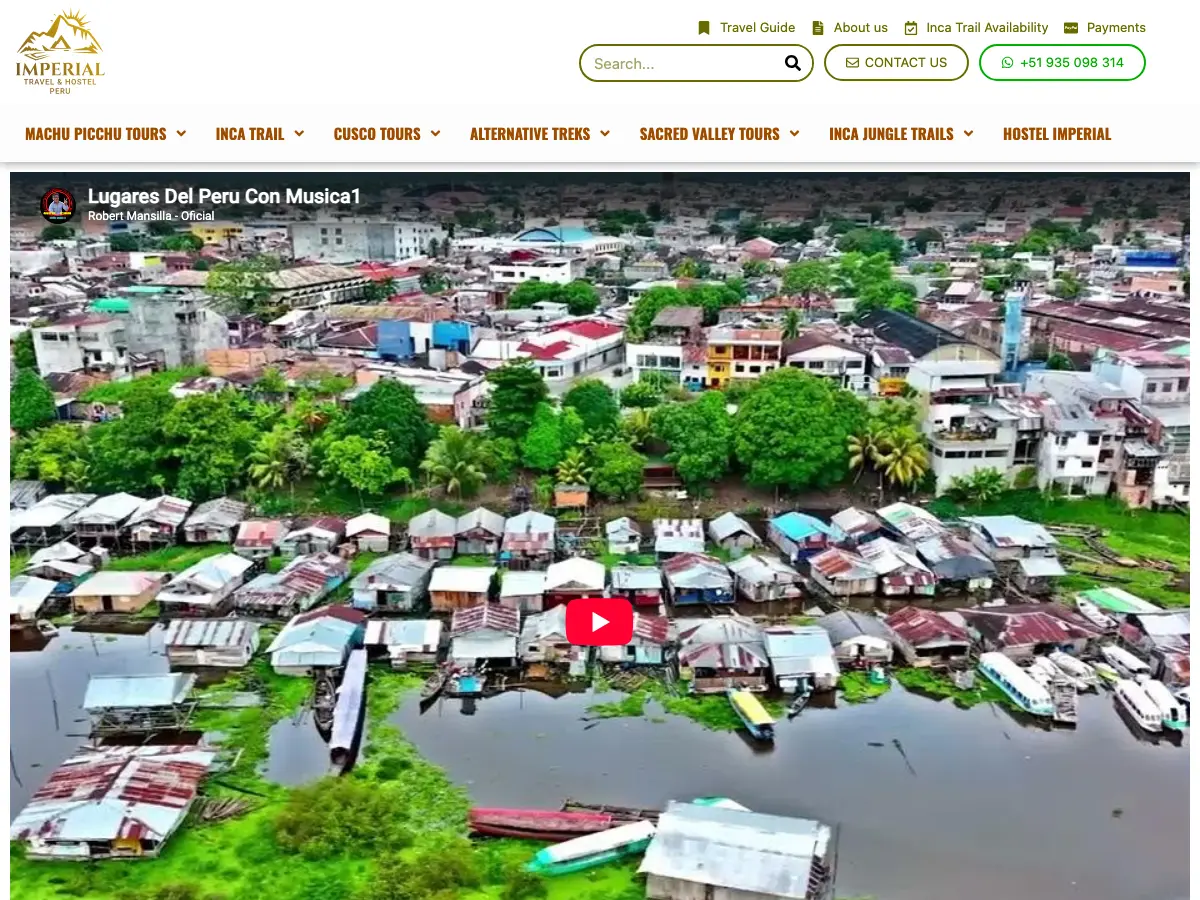Click the calendar icon beside Inca Trail Availability
This screenshot has width=1200, height=900.
(911, 28)
